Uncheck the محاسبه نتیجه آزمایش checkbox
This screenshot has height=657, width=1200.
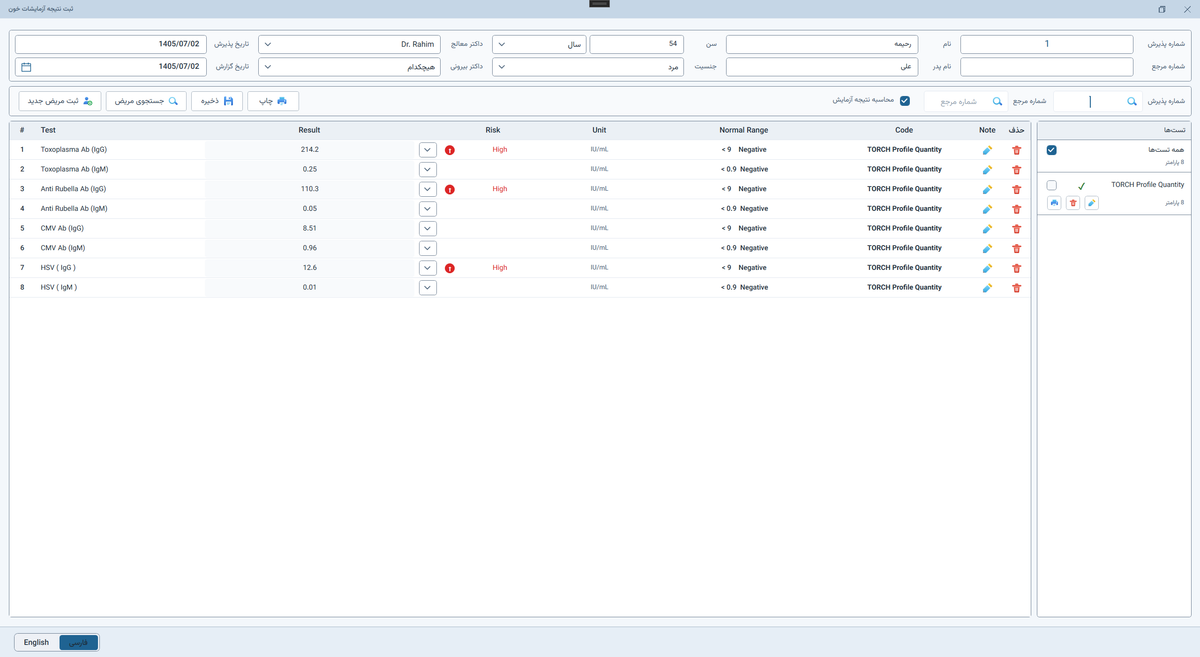(x=905, y=101)
